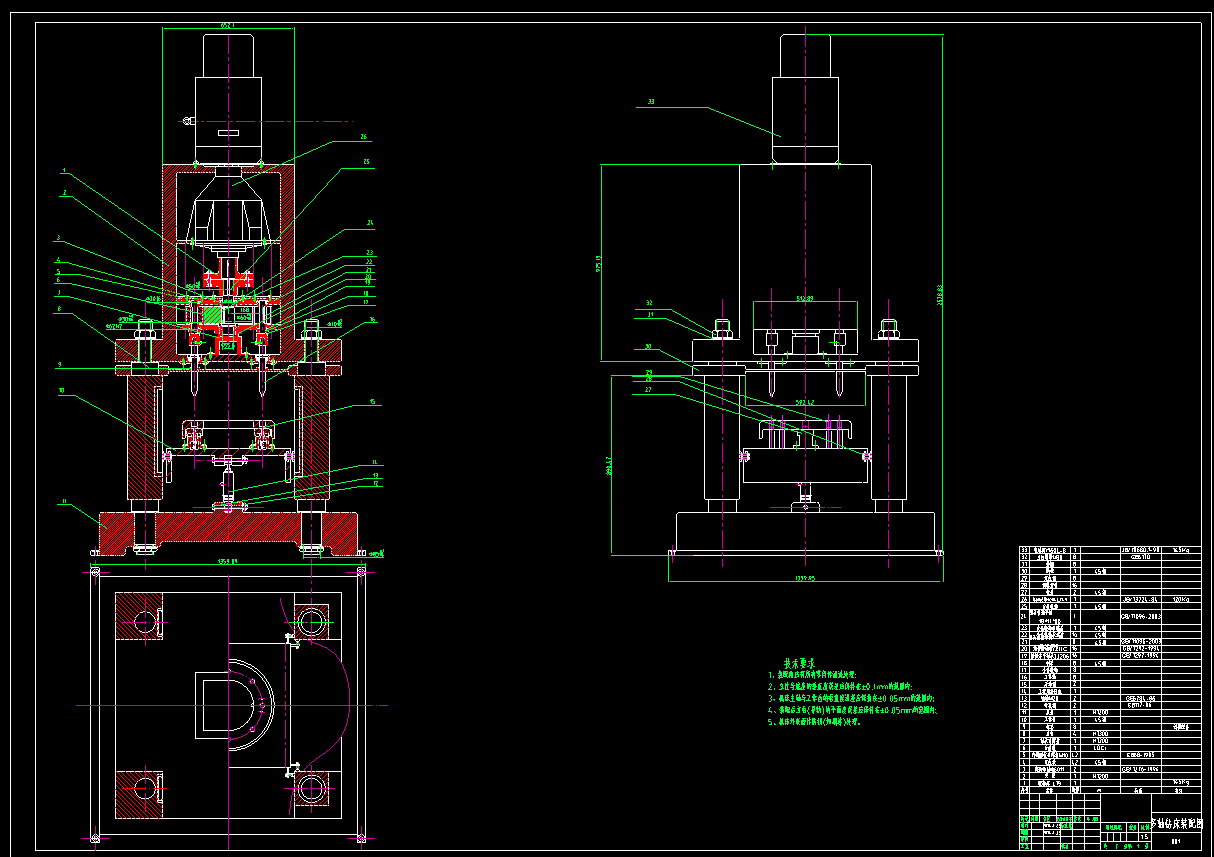Select callout number 9 in the section view
The image size is (1214, 857).
point(60,364)
